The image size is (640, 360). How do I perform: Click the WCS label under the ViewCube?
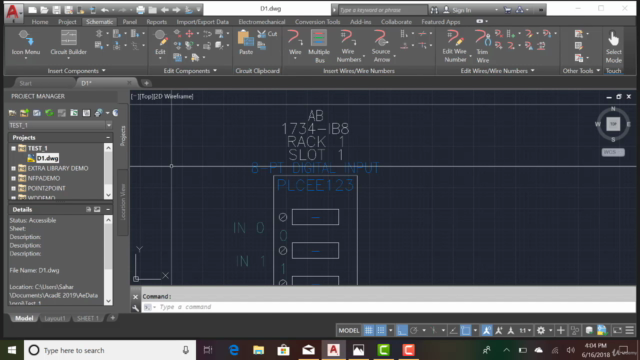tap(613, 152)
